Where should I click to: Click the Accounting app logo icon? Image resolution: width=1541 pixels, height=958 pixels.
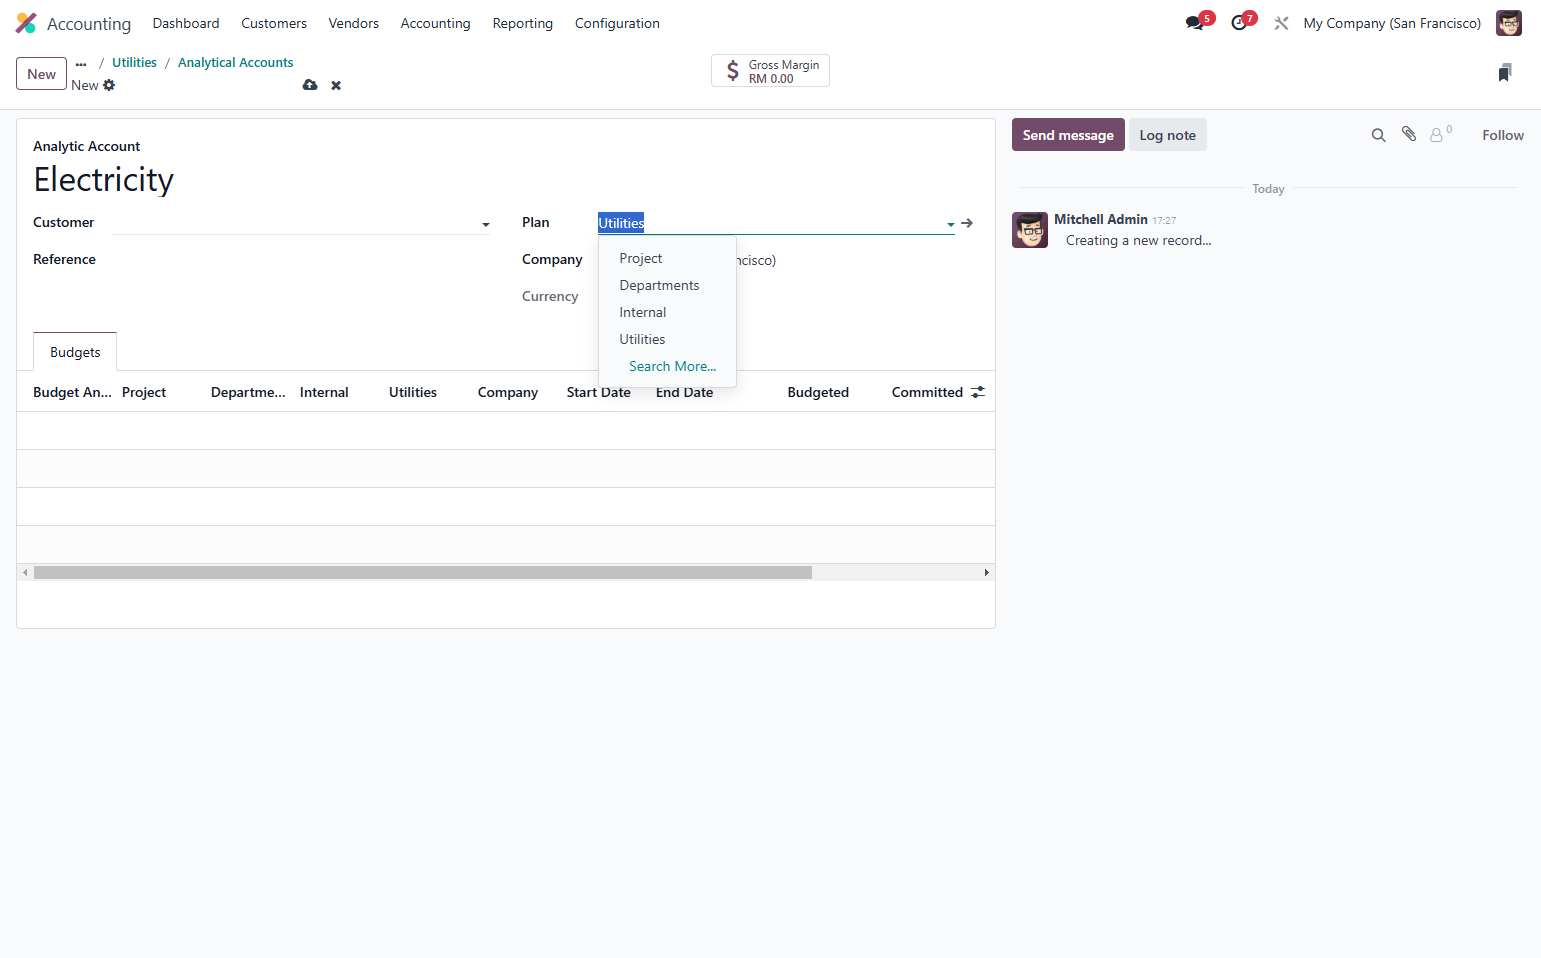coord(26,23)
